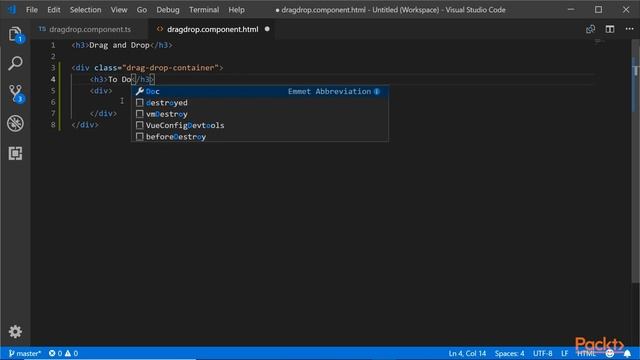Open the File menu

[x=31, y=10]
